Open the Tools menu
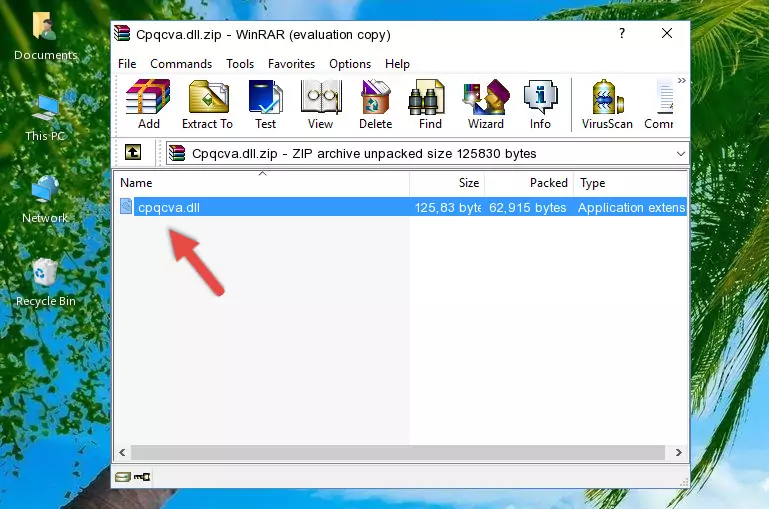The image size is (769, 509). [x=240, y=64]
